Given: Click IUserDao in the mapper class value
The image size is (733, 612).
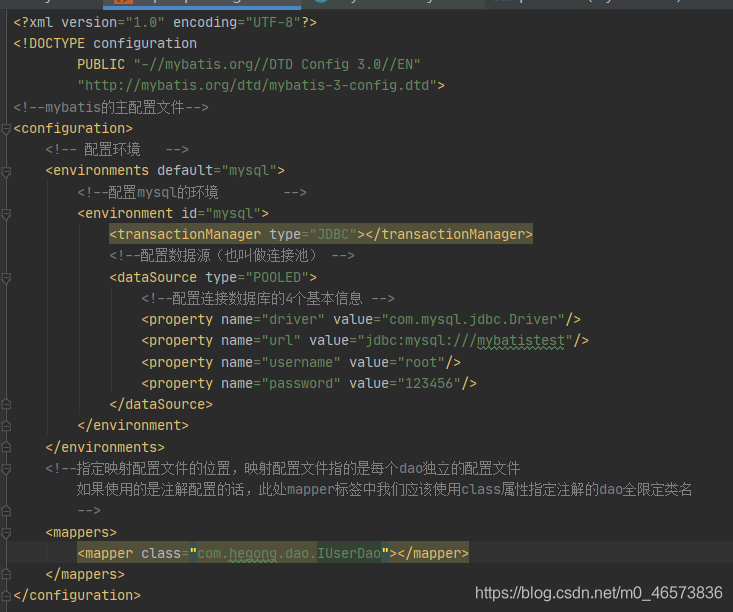Looking at the screenshot, I should (349, 554).
